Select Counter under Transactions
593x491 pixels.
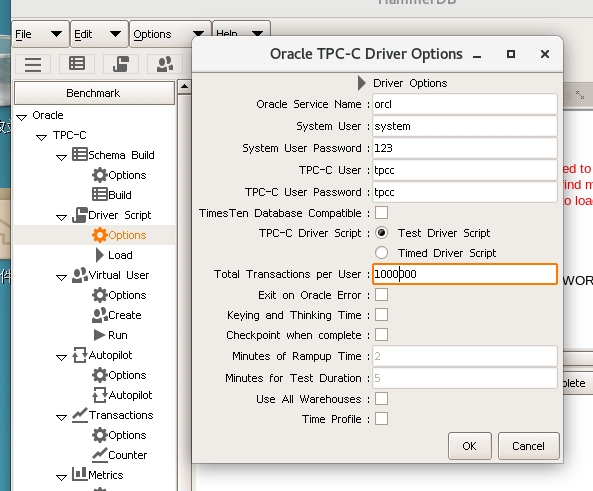point(127,455)
